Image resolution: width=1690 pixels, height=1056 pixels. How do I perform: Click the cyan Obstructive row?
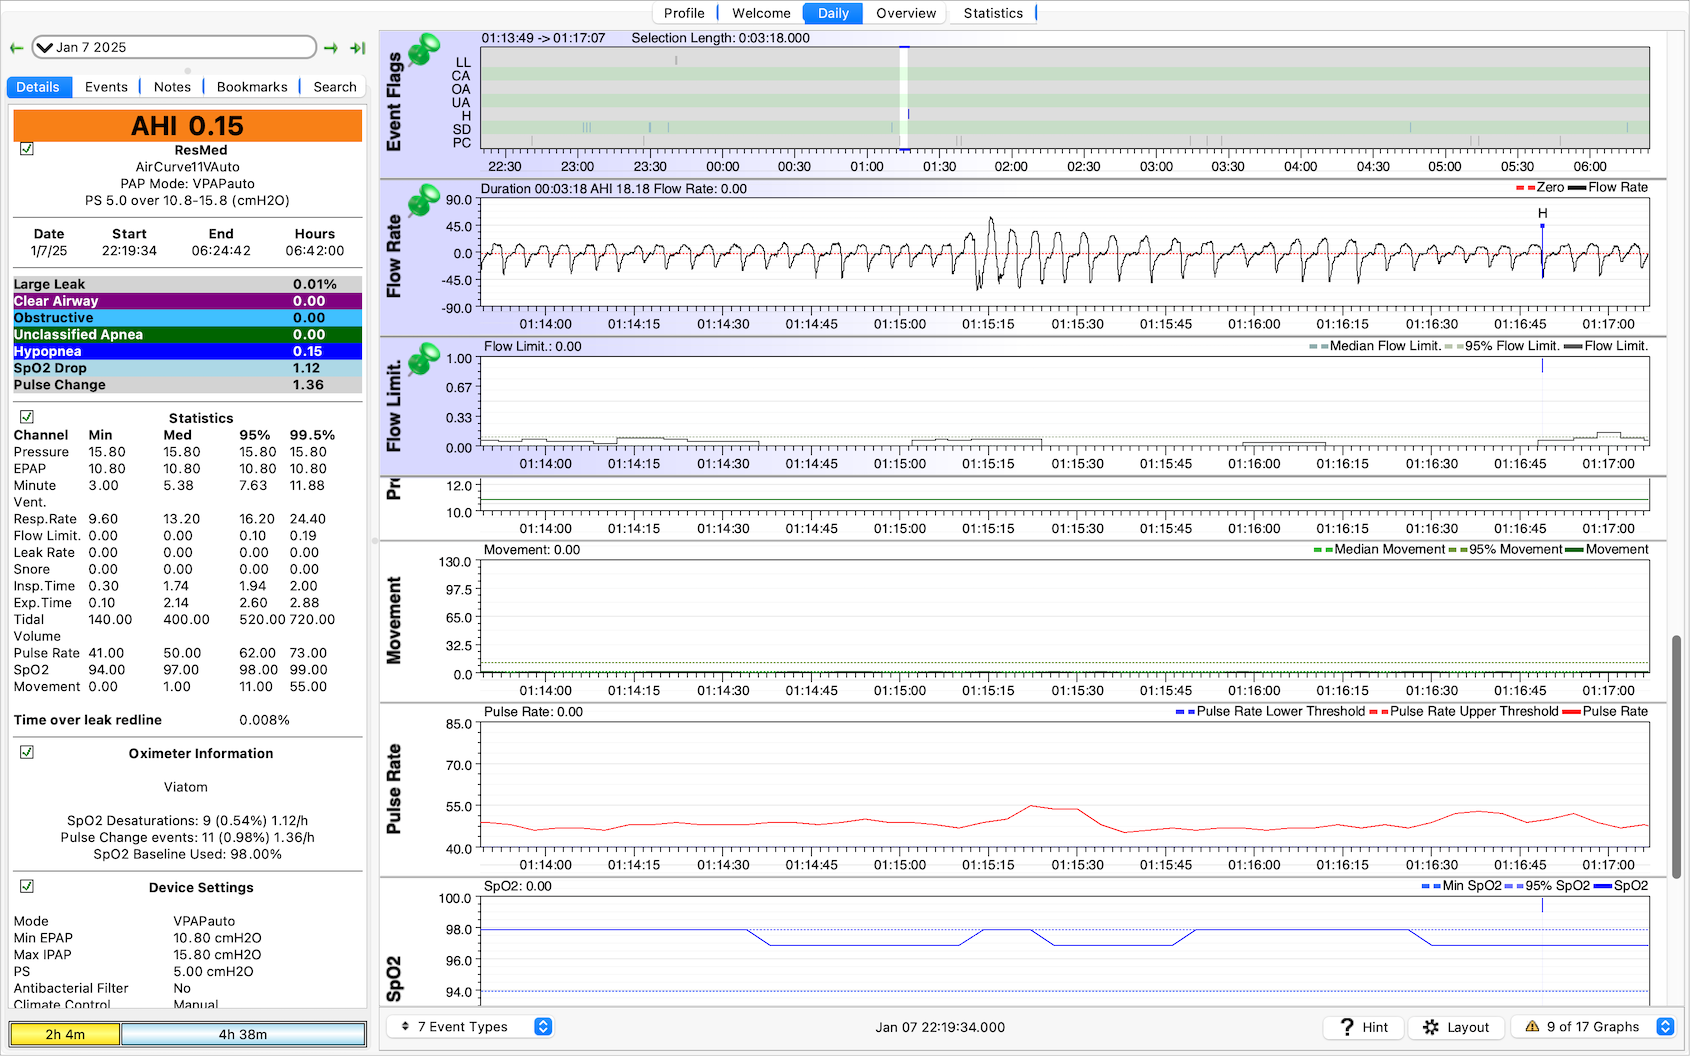click(x=187, y=318)
